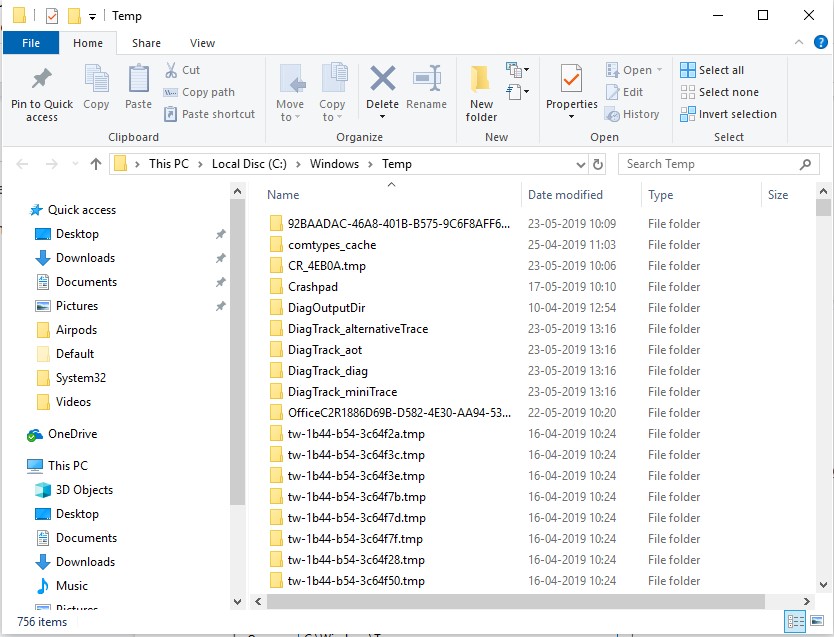
Task: Click Select all
Action: tap(712, 70)
